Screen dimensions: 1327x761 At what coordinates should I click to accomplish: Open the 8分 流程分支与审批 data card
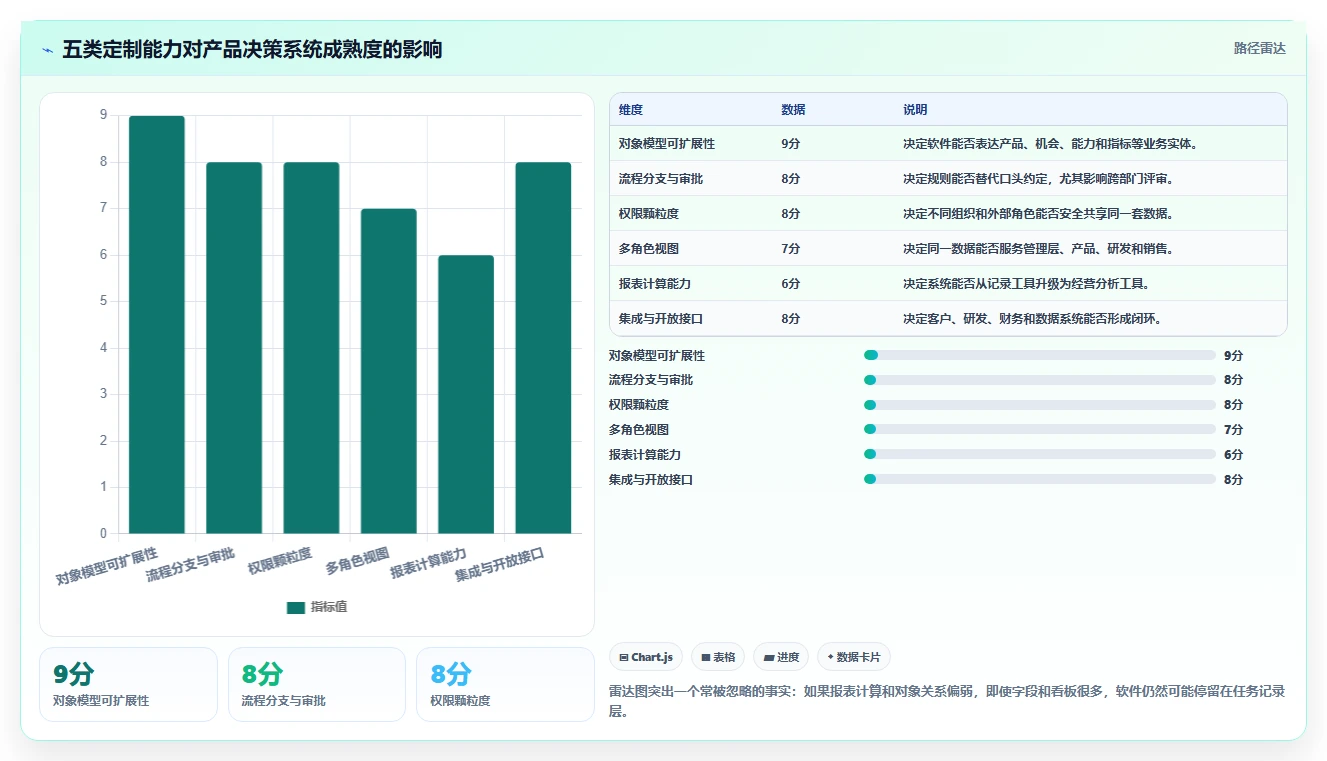(x=317, y=684)
